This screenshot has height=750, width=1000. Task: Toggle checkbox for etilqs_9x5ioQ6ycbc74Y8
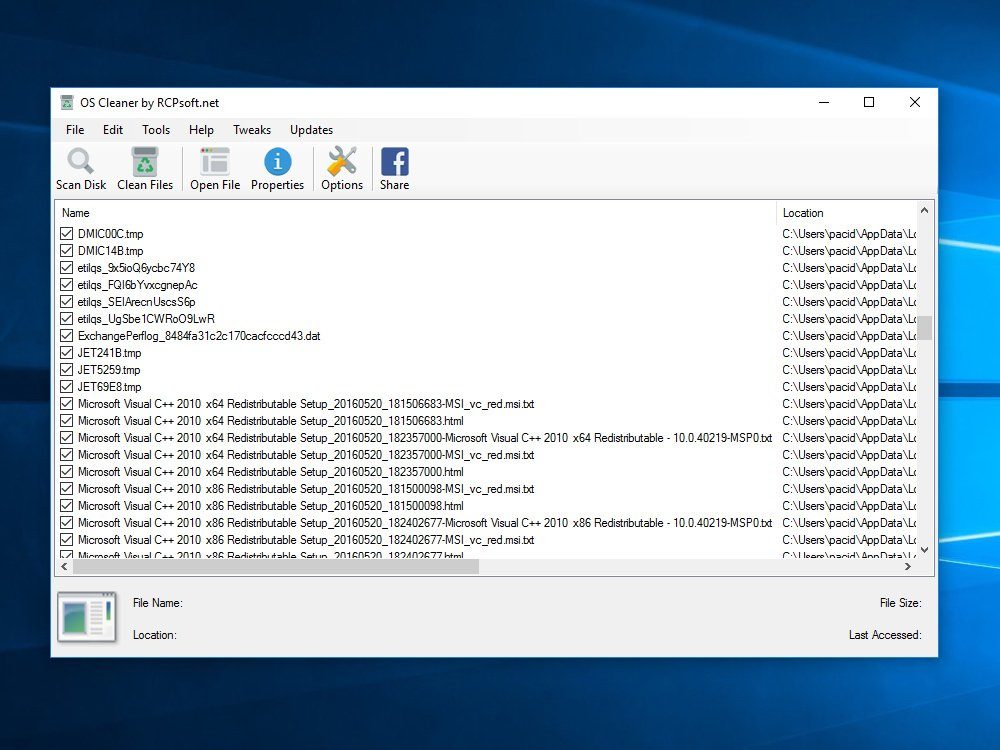click(66, 268)
